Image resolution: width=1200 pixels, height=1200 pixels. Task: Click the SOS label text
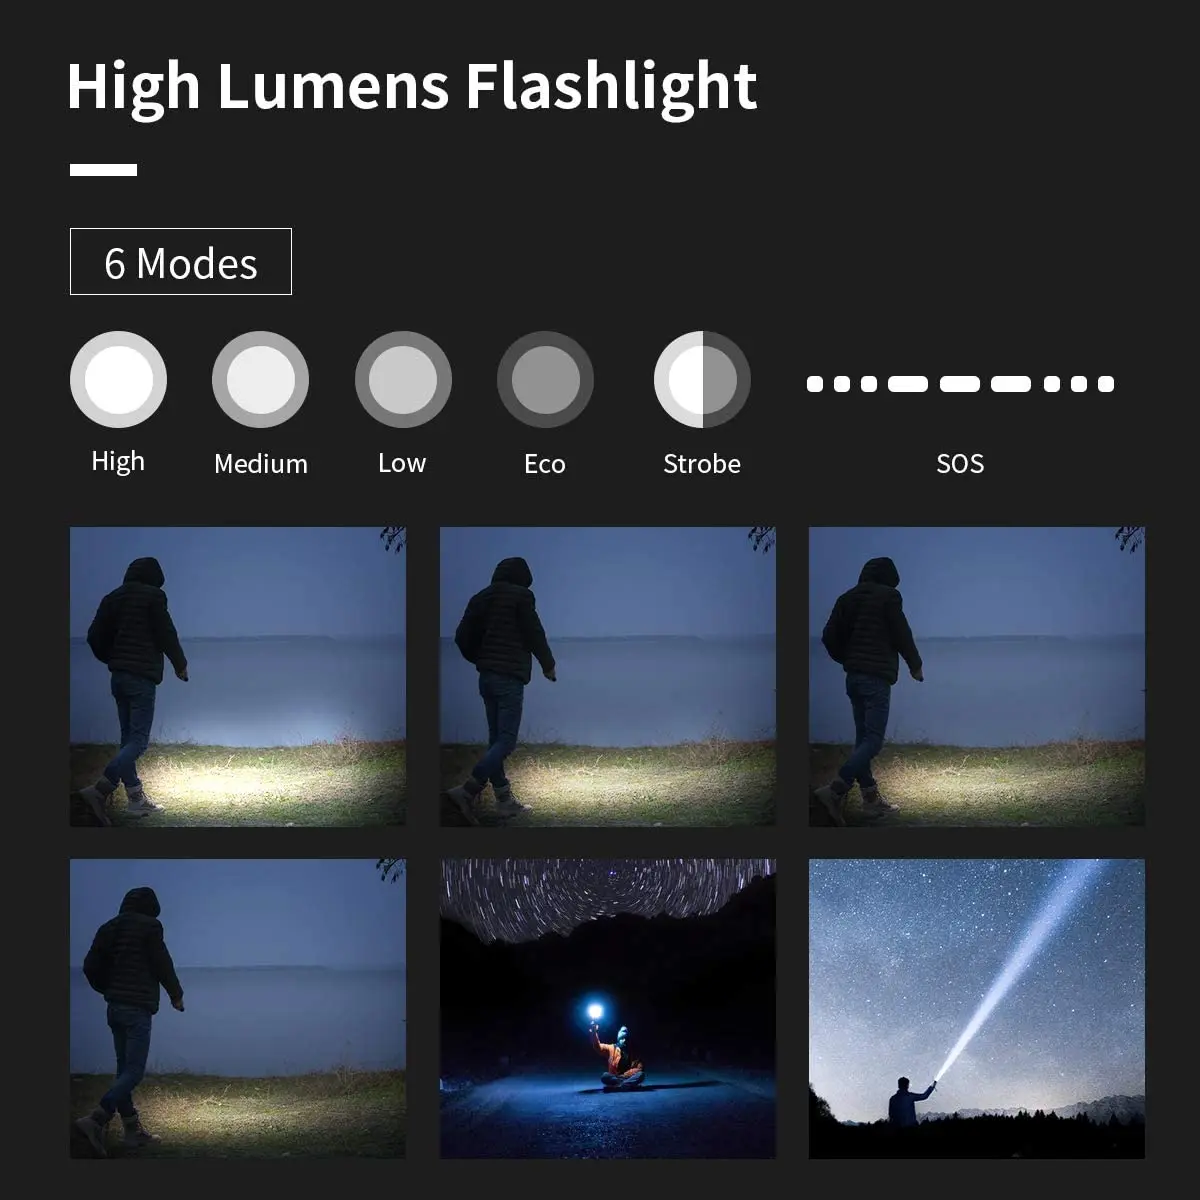coord(960,464)
